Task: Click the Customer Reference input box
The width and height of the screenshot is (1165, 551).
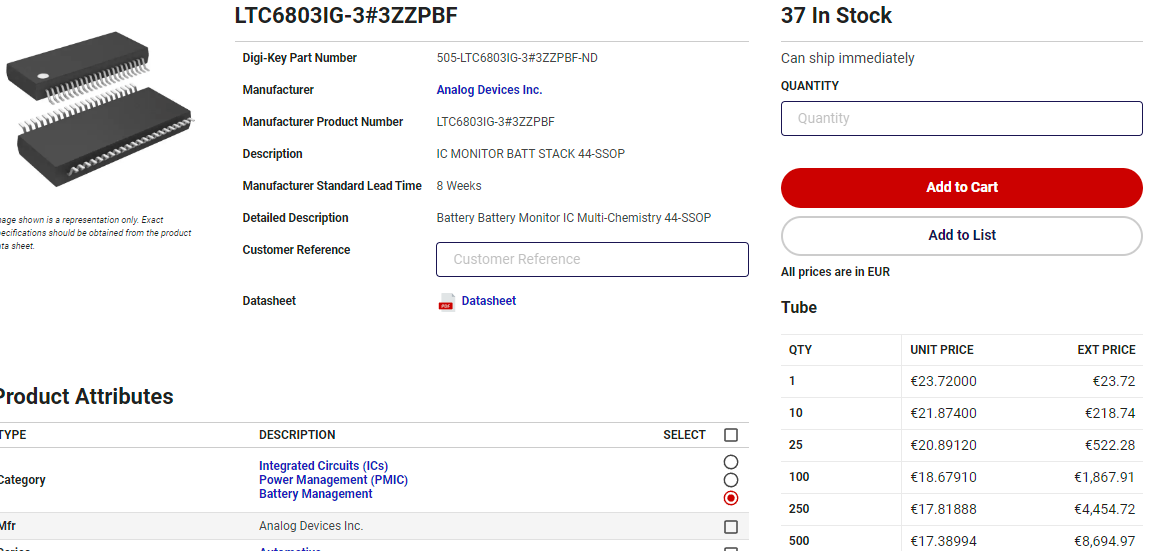Action: pyautogui.click(x=592, y=259)
